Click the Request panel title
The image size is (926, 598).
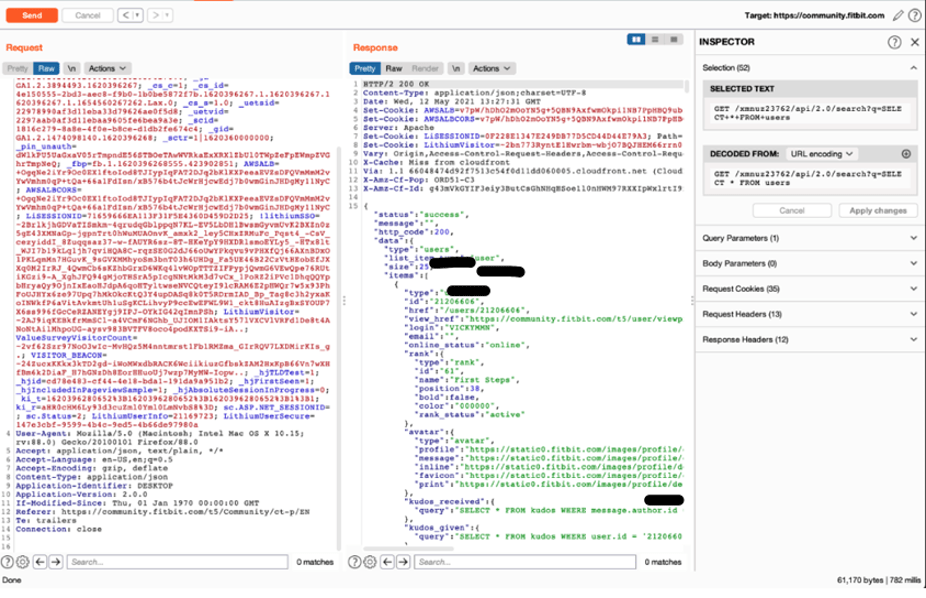(x=24, y=47)
